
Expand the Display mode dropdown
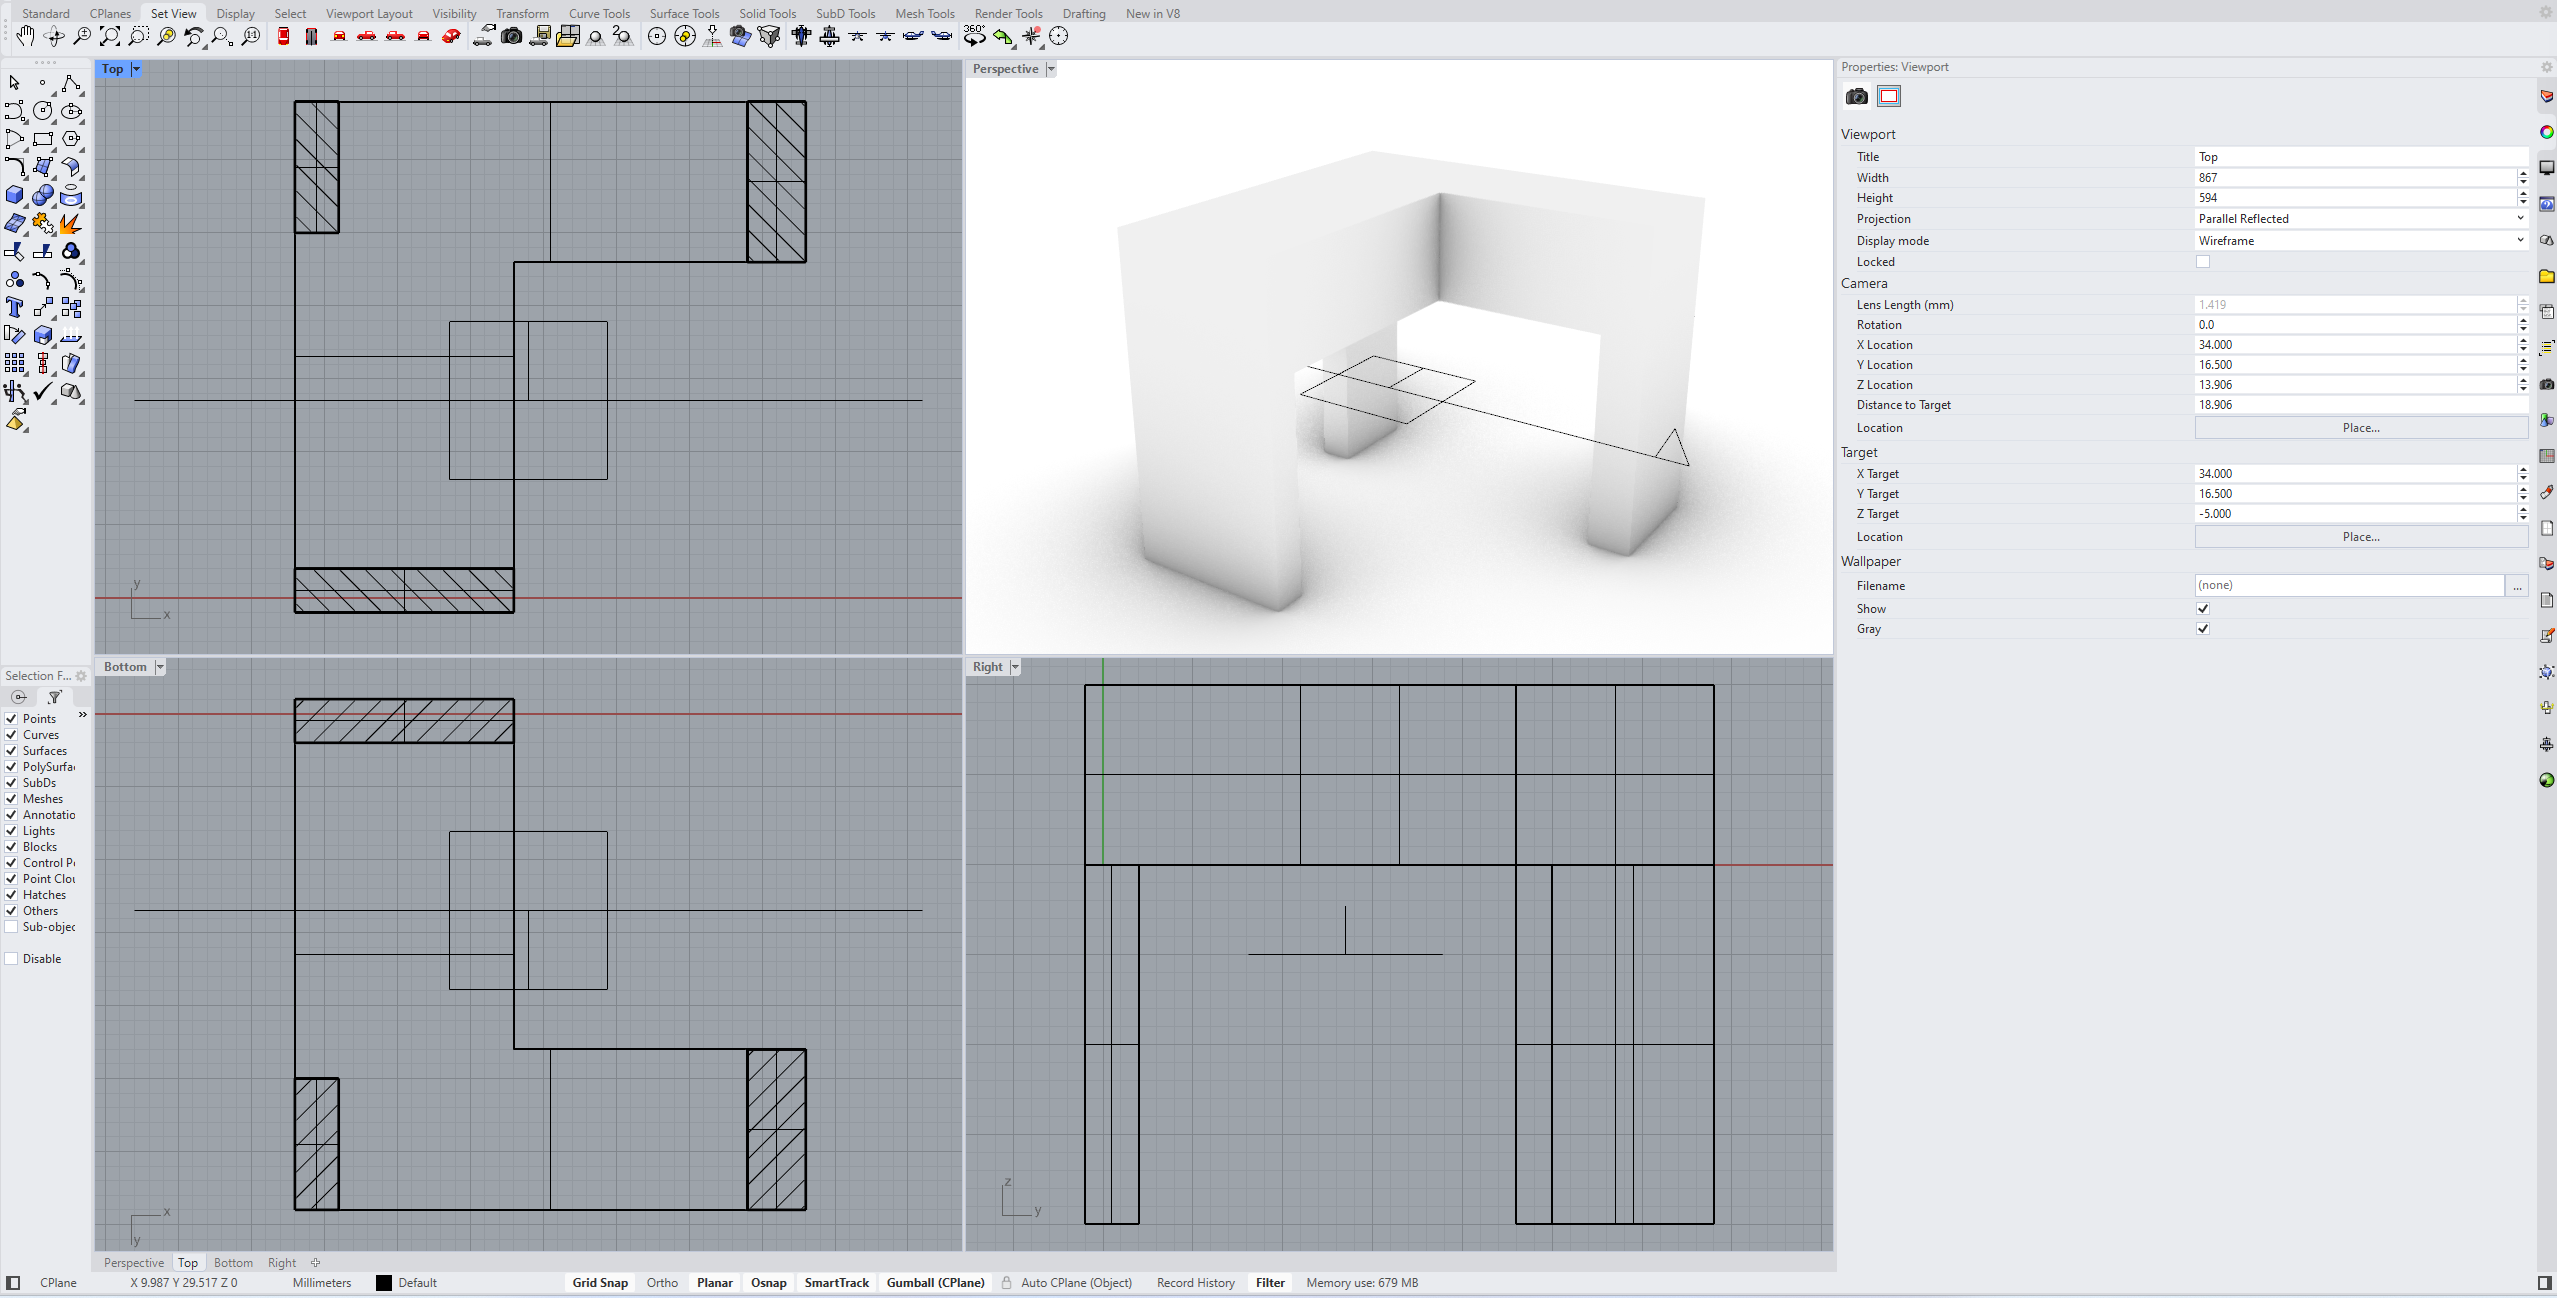(x=2361, y=241)
